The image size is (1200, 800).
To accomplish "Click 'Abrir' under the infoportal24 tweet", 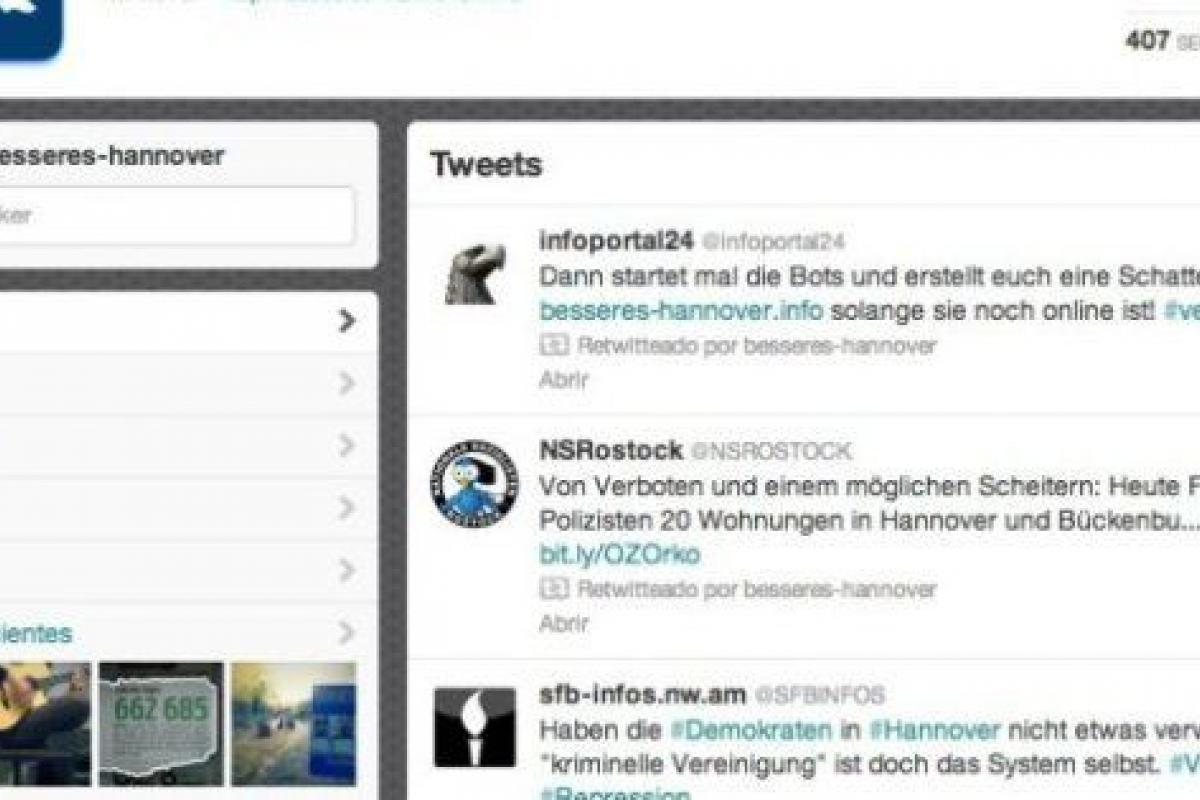I will [x=564, y=380].
